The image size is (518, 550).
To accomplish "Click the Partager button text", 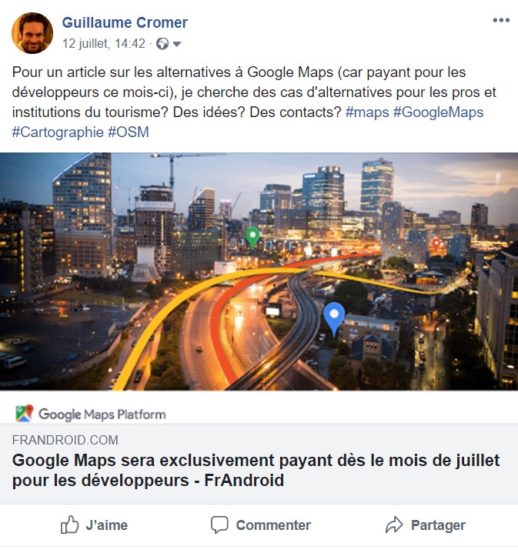I will pyautogui.click(x=438, y=525).
